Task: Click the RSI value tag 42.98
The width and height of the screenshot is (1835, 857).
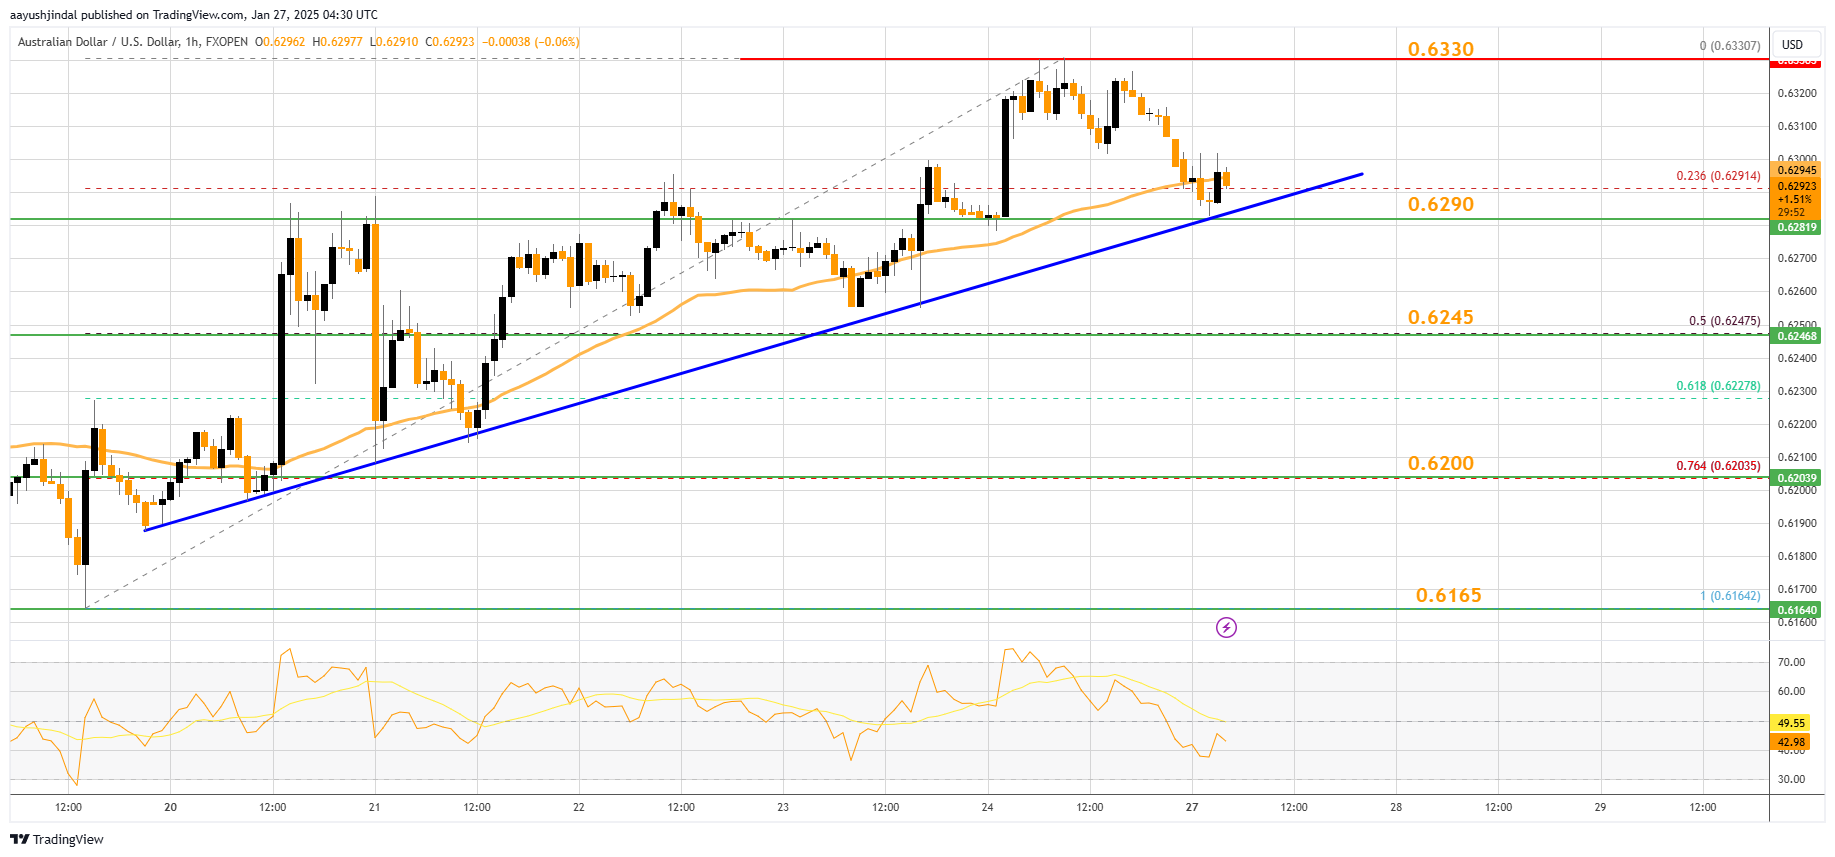Action: pos(1791,742)
